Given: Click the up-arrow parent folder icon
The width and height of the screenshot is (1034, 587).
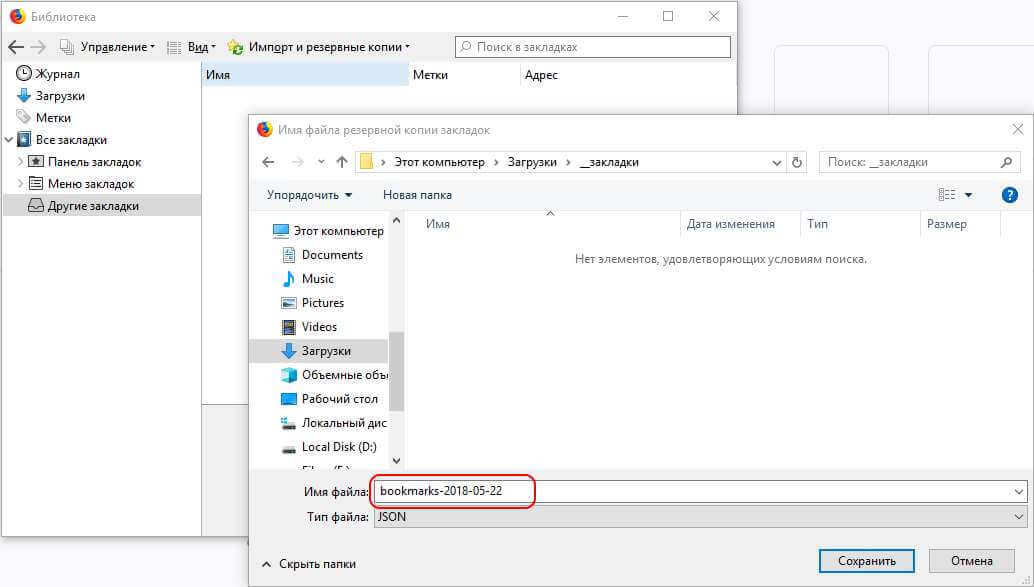Looking at the screenshot, I should (x=342, y=162).
